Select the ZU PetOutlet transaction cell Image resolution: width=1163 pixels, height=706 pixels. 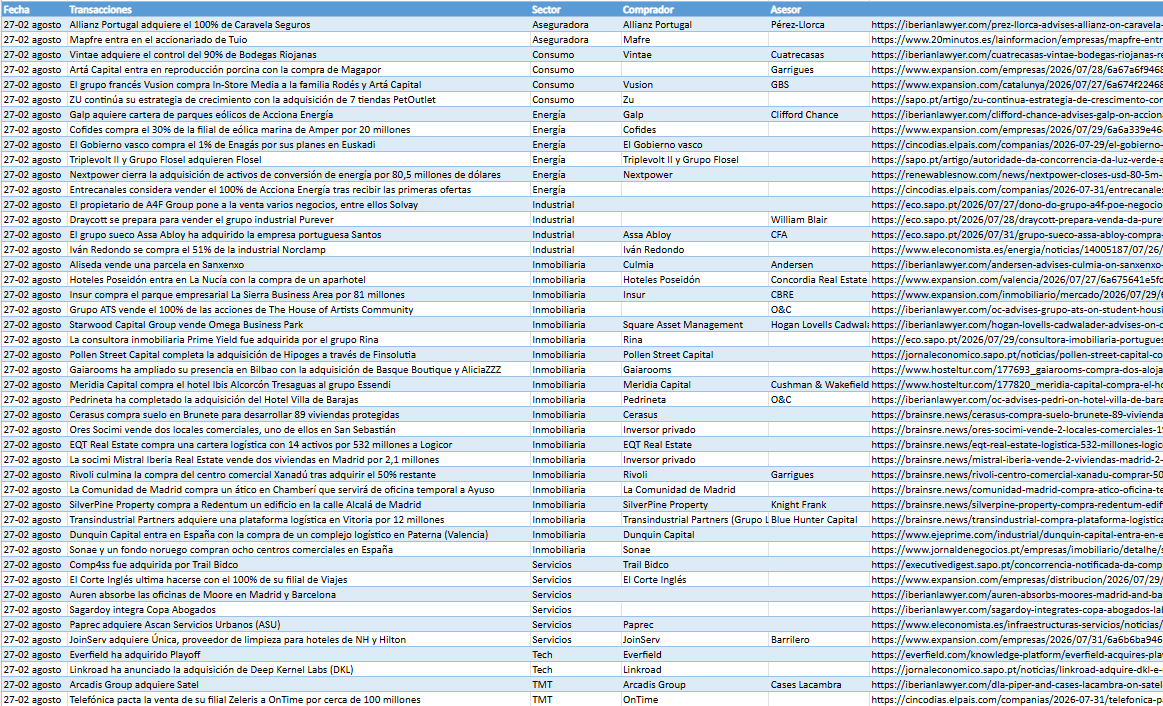point(298,99)
